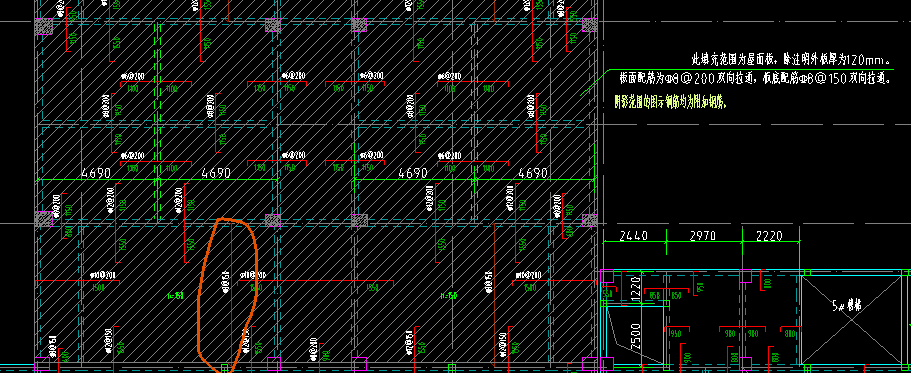The height and width of the screenshot is (373, 911).
Task: Click the gray hatched column under orange outline's top
Action: pyautogui.click(x=273, y=221)
